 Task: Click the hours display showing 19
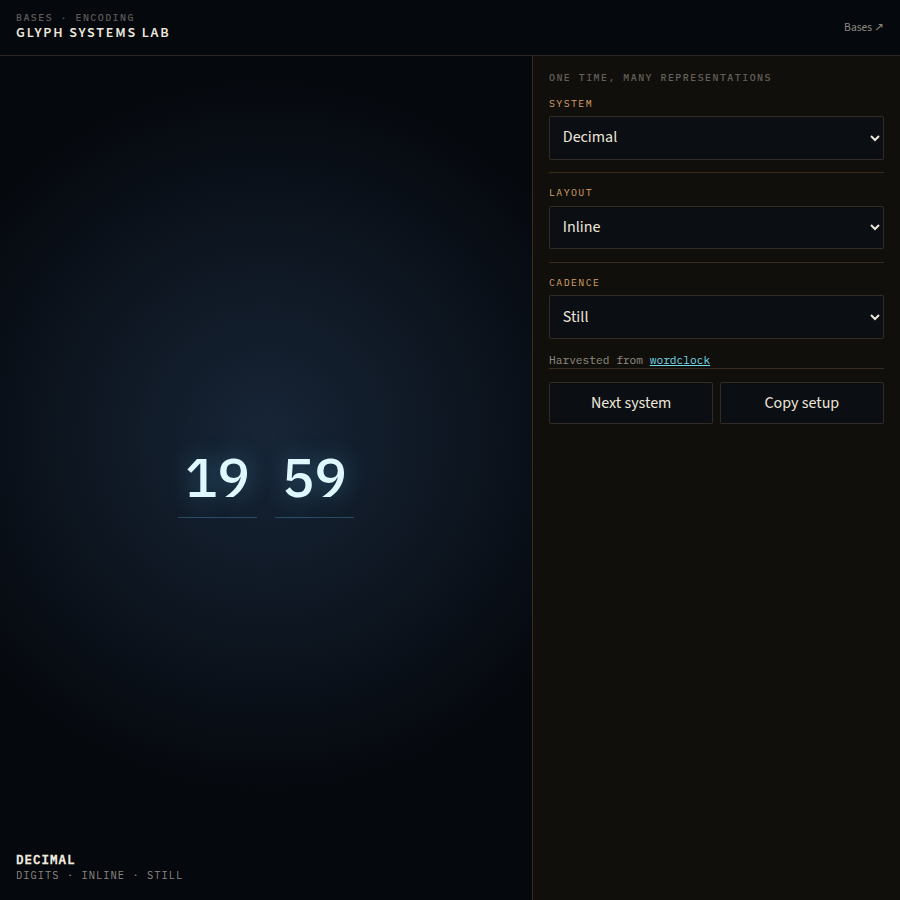click(218, 478)
